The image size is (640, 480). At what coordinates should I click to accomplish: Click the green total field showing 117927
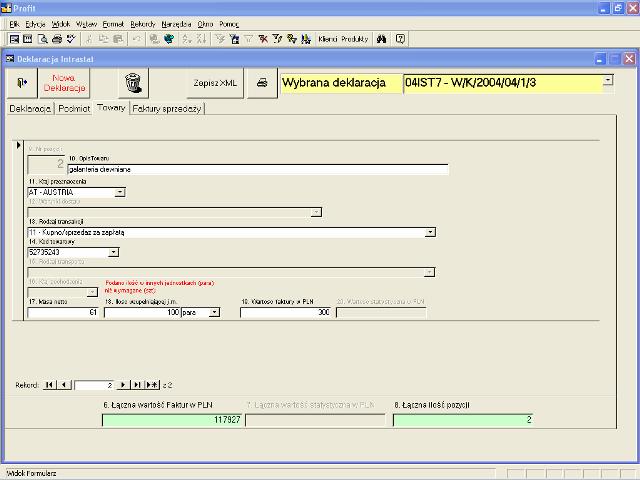pyautogui.click(x=172, y=420)
